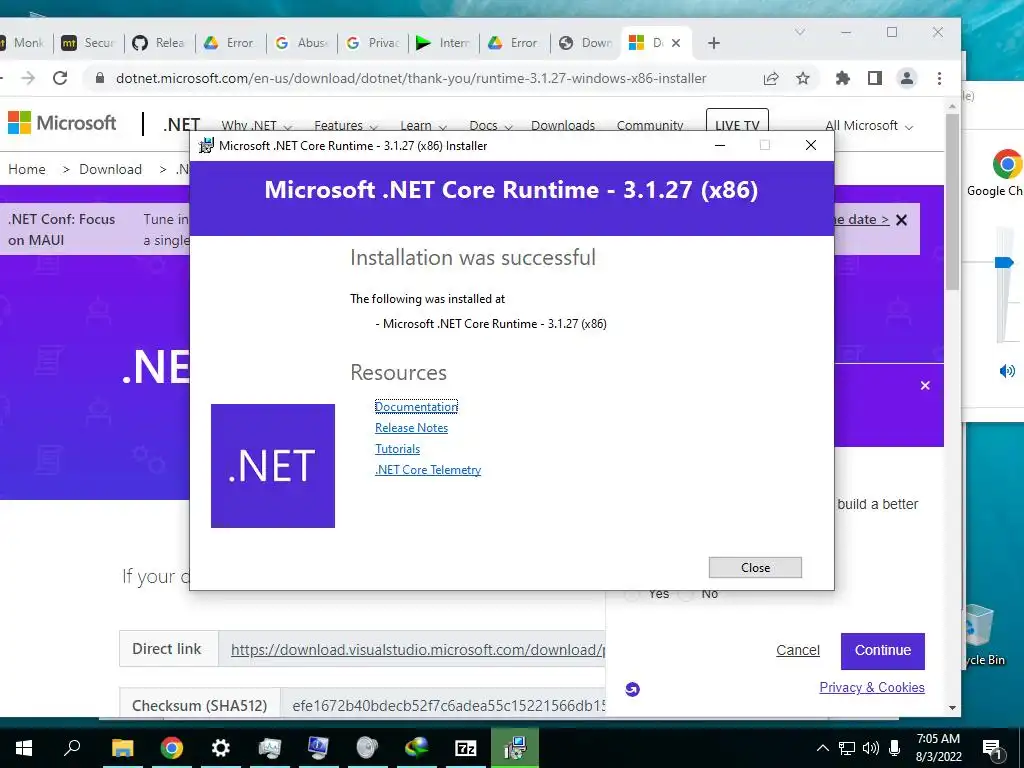1024x768 pixels.
Task: Open a new Chrome tab
Action: pyautogui.click(x=714, y=43)
